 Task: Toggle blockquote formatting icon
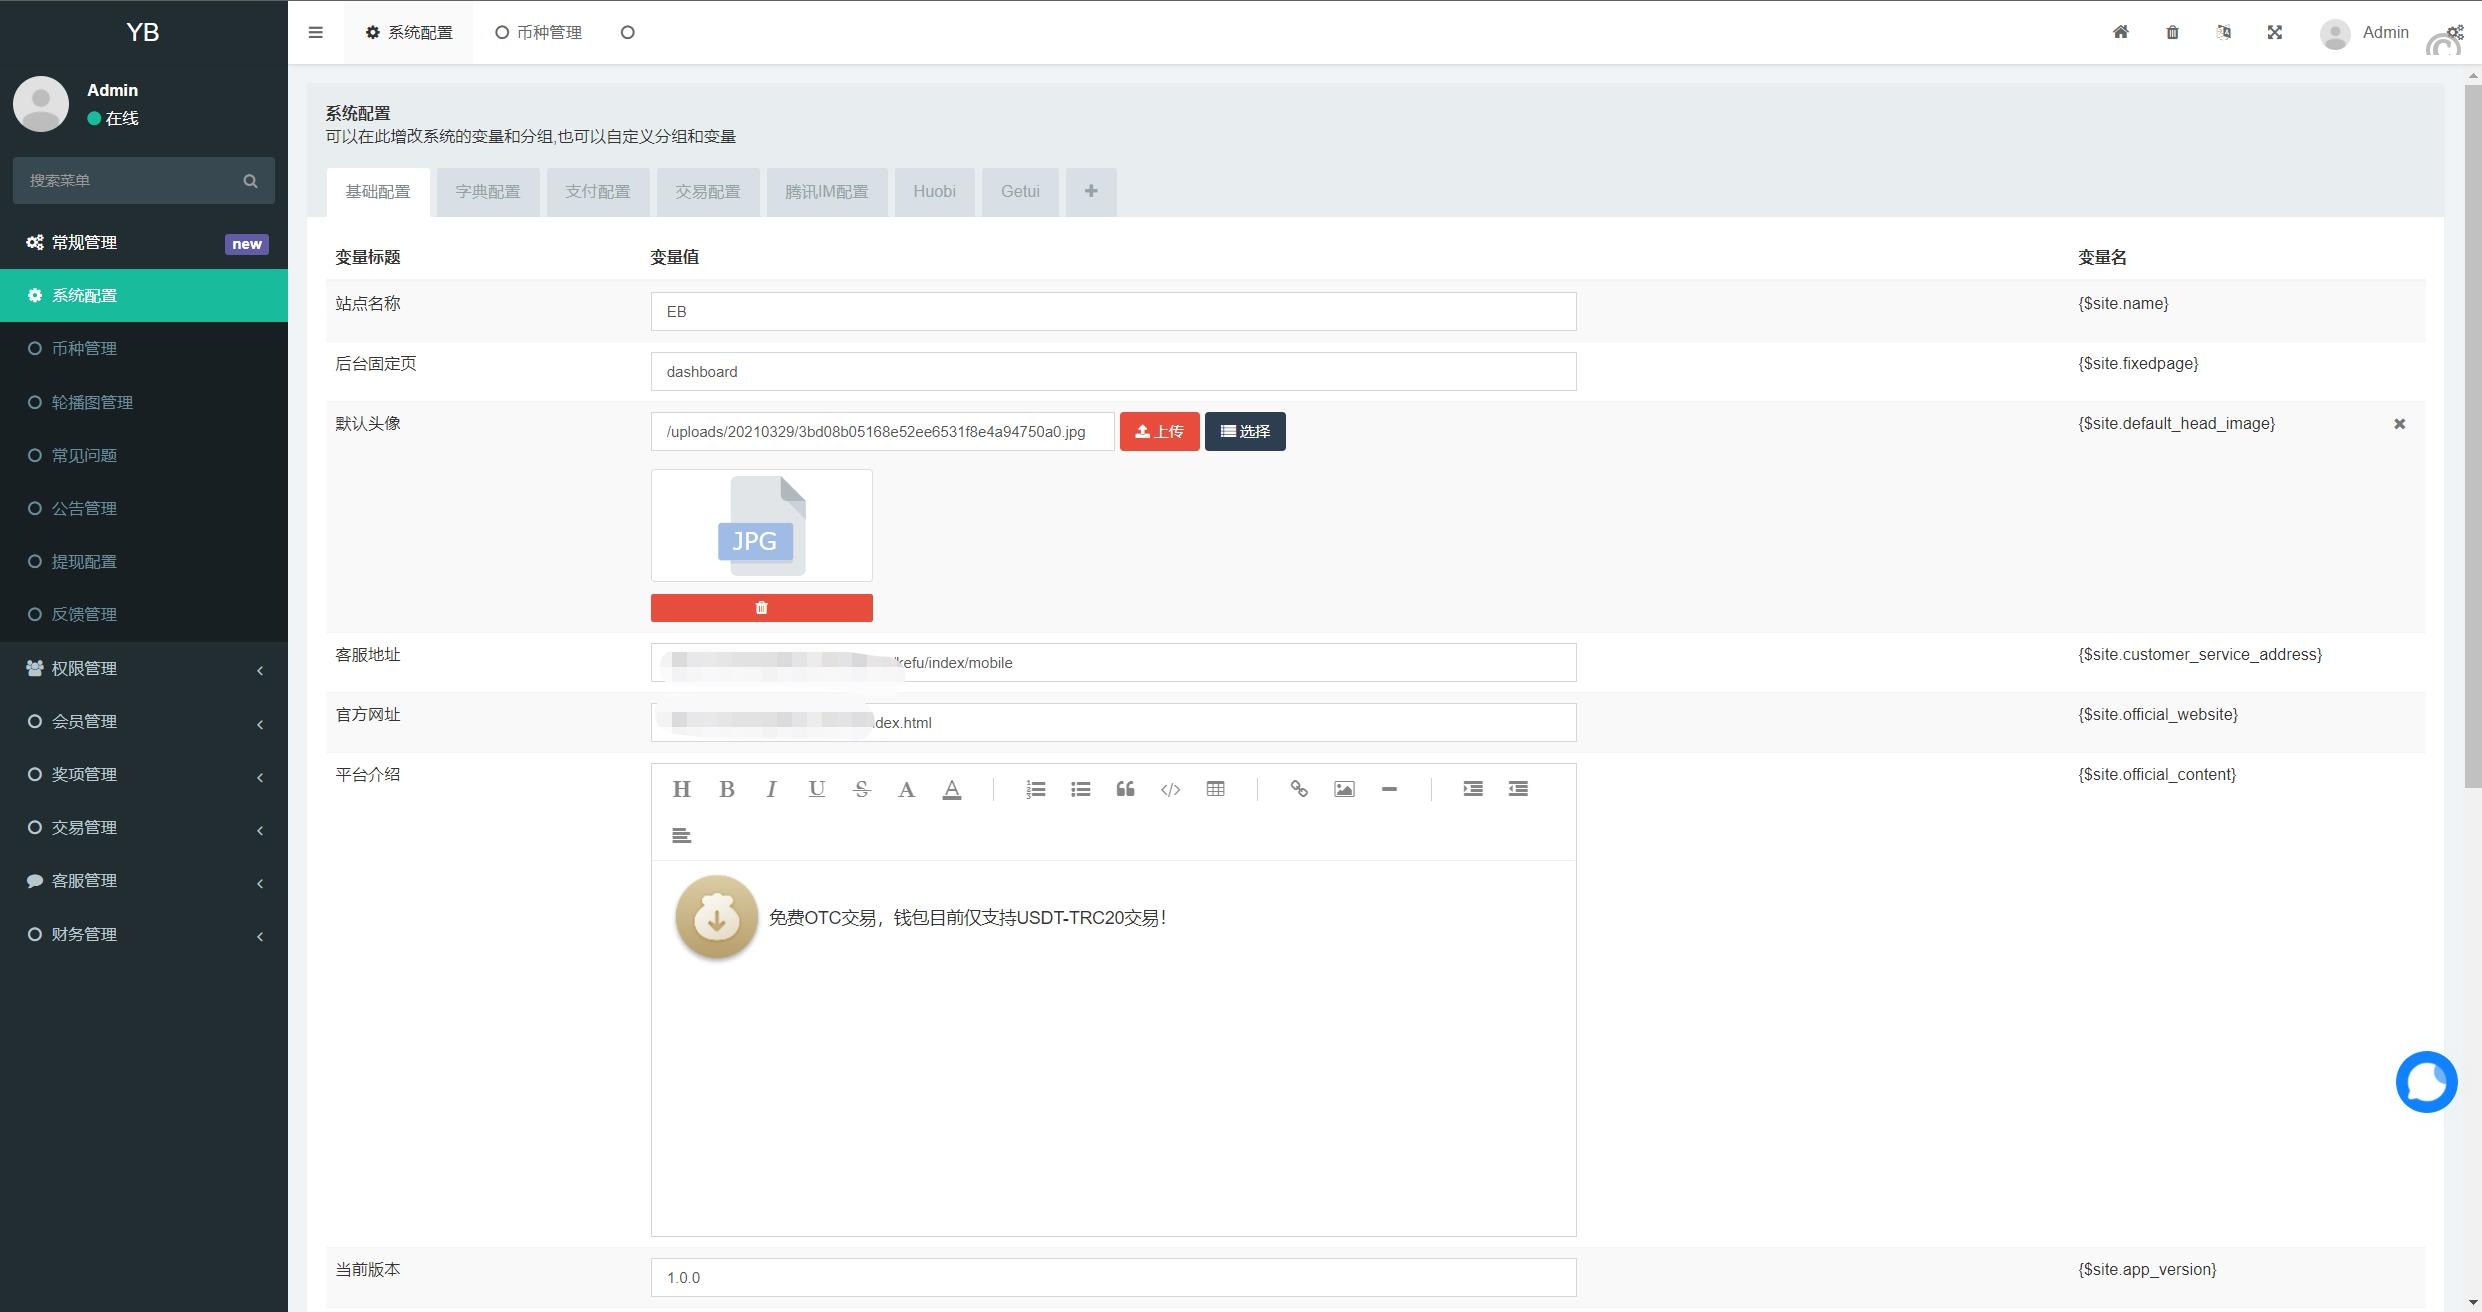[1125, 789]
